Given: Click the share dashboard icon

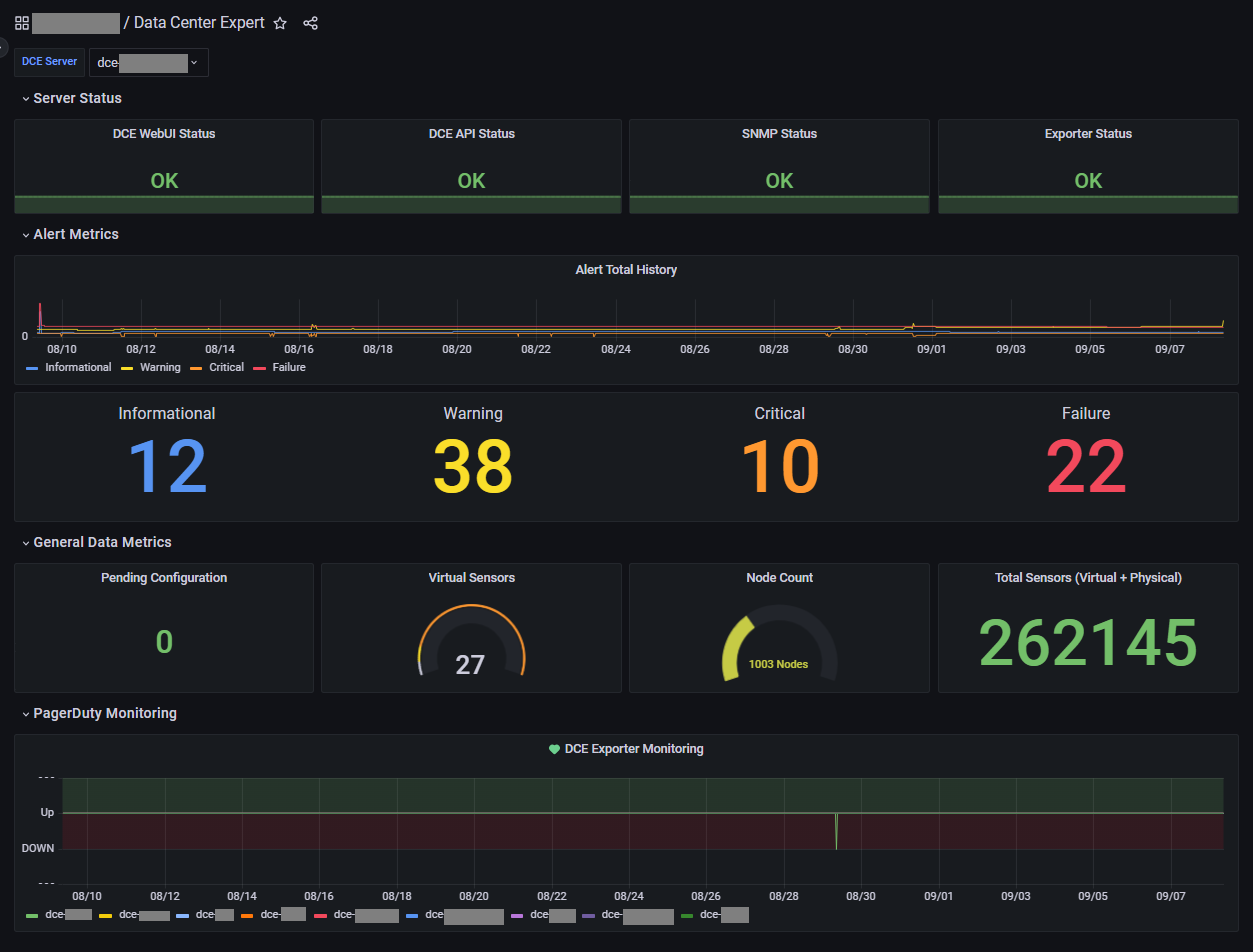Looking at the screenshot, I should [311, 23].
